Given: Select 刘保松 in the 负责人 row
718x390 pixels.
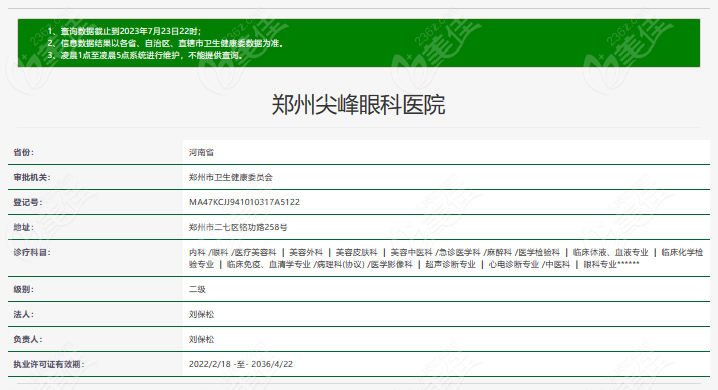Looking at the screenshot, I should 201,340.
